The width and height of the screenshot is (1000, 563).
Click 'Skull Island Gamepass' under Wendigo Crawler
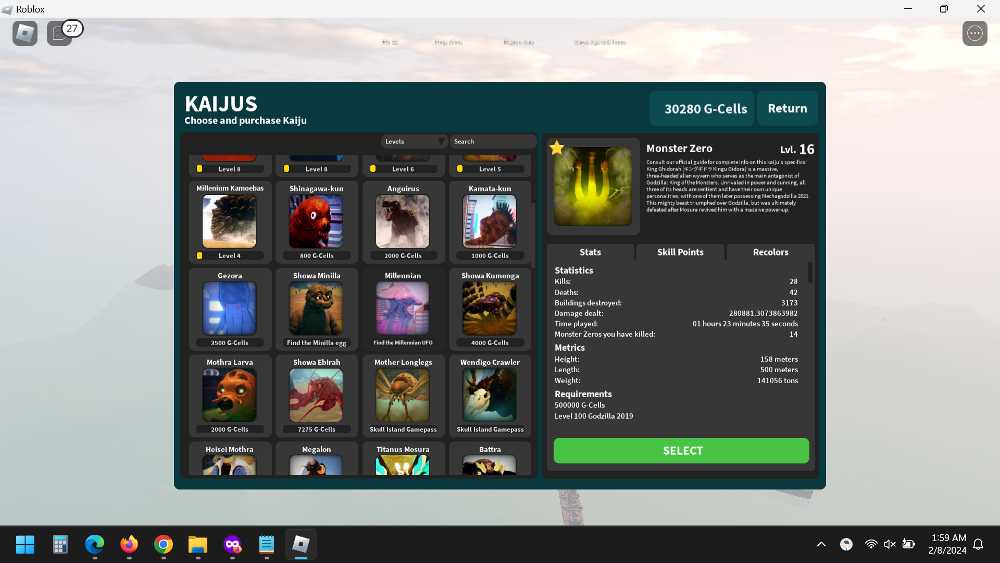click(x=489, y=430)
